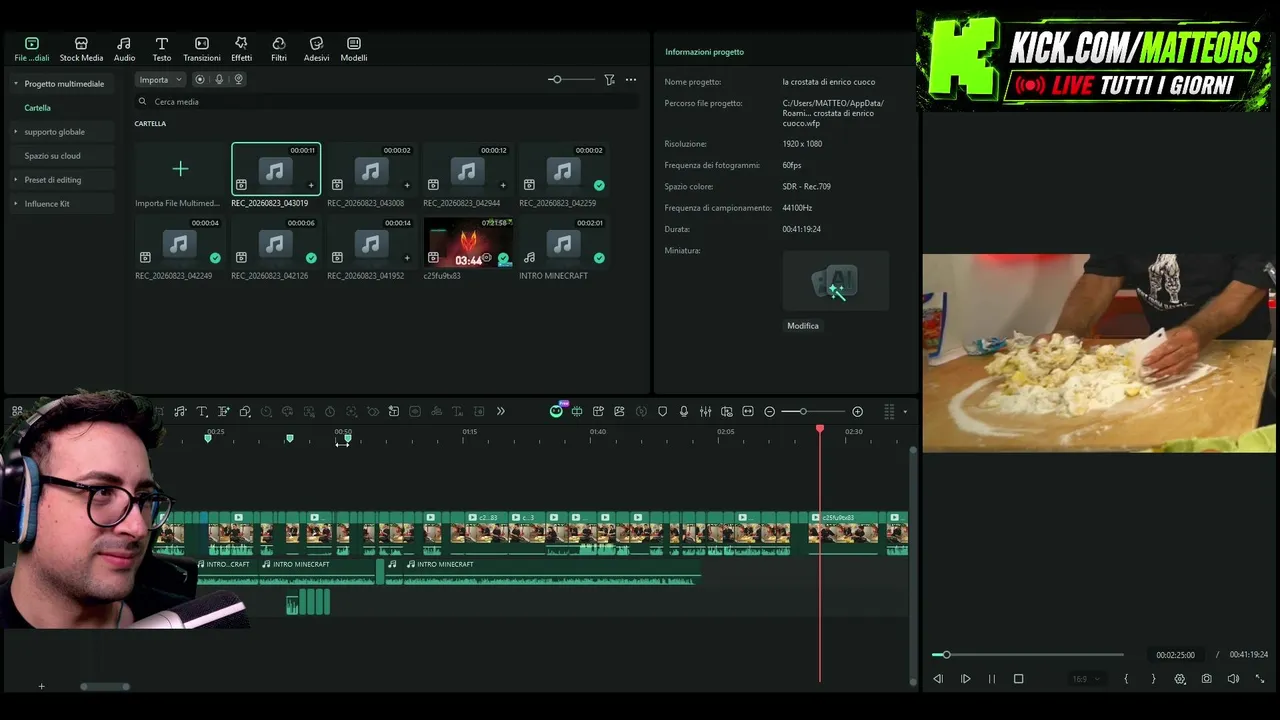This screenshot has height=720, width=1280.
Task: Step back one frame in preview
Action: pyautogui.click(x=938, y=679)
